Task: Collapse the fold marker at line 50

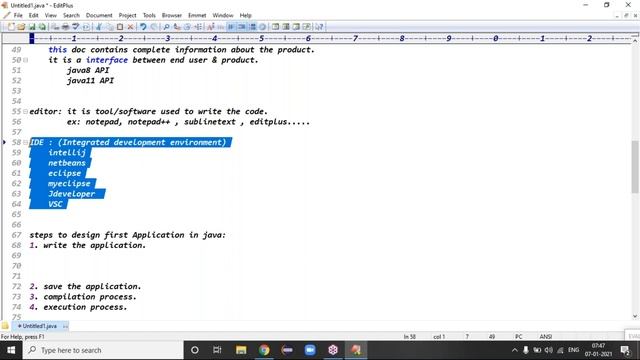Action: (25, 60)
